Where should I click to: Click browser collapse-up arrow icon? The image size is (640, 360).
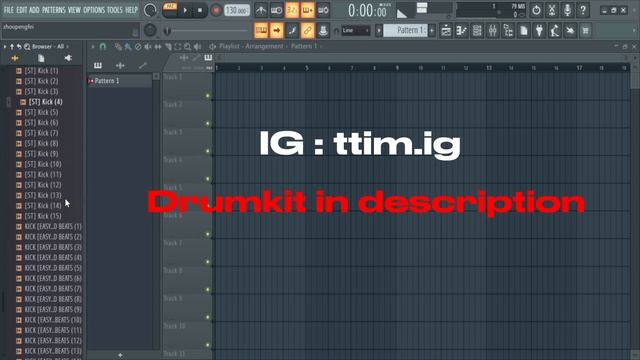tap(12, 47)
